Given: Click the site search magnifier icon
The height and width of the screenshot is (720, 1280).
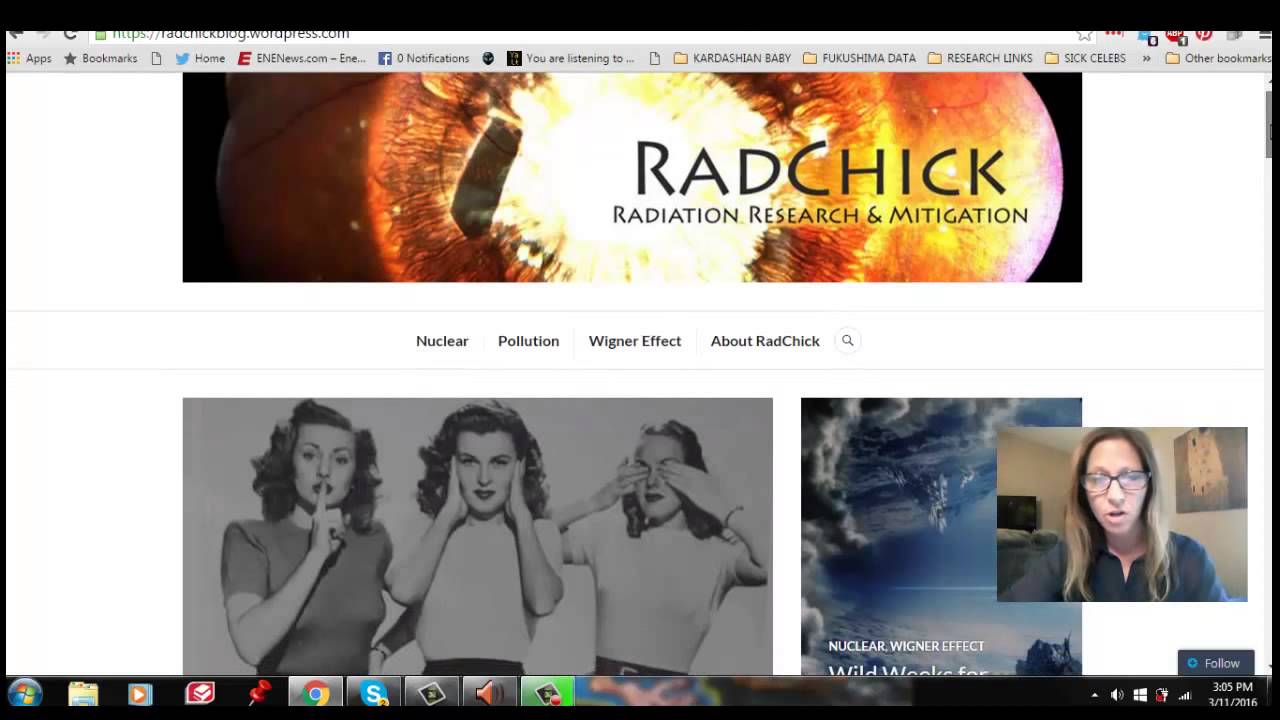Looking at the screenshot, I should [x=848, y=341].
